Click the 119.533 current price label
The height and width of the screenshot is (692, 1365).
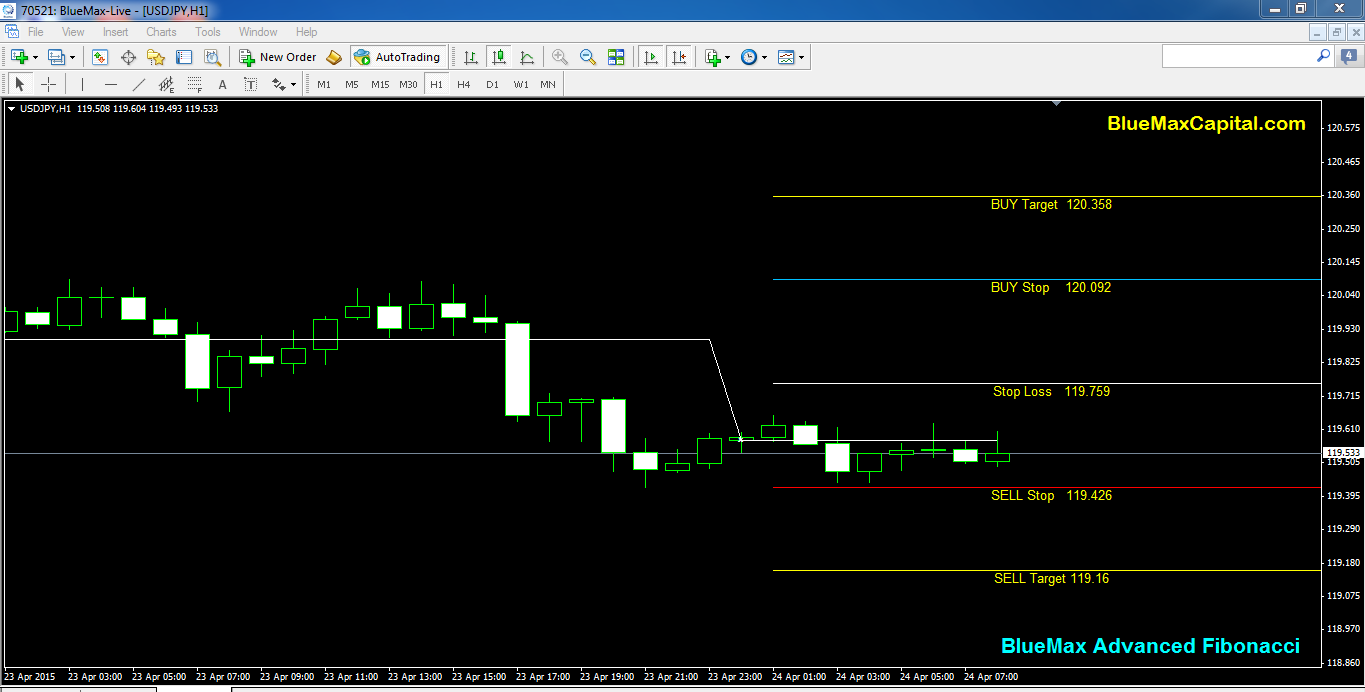pos(1343,452)
